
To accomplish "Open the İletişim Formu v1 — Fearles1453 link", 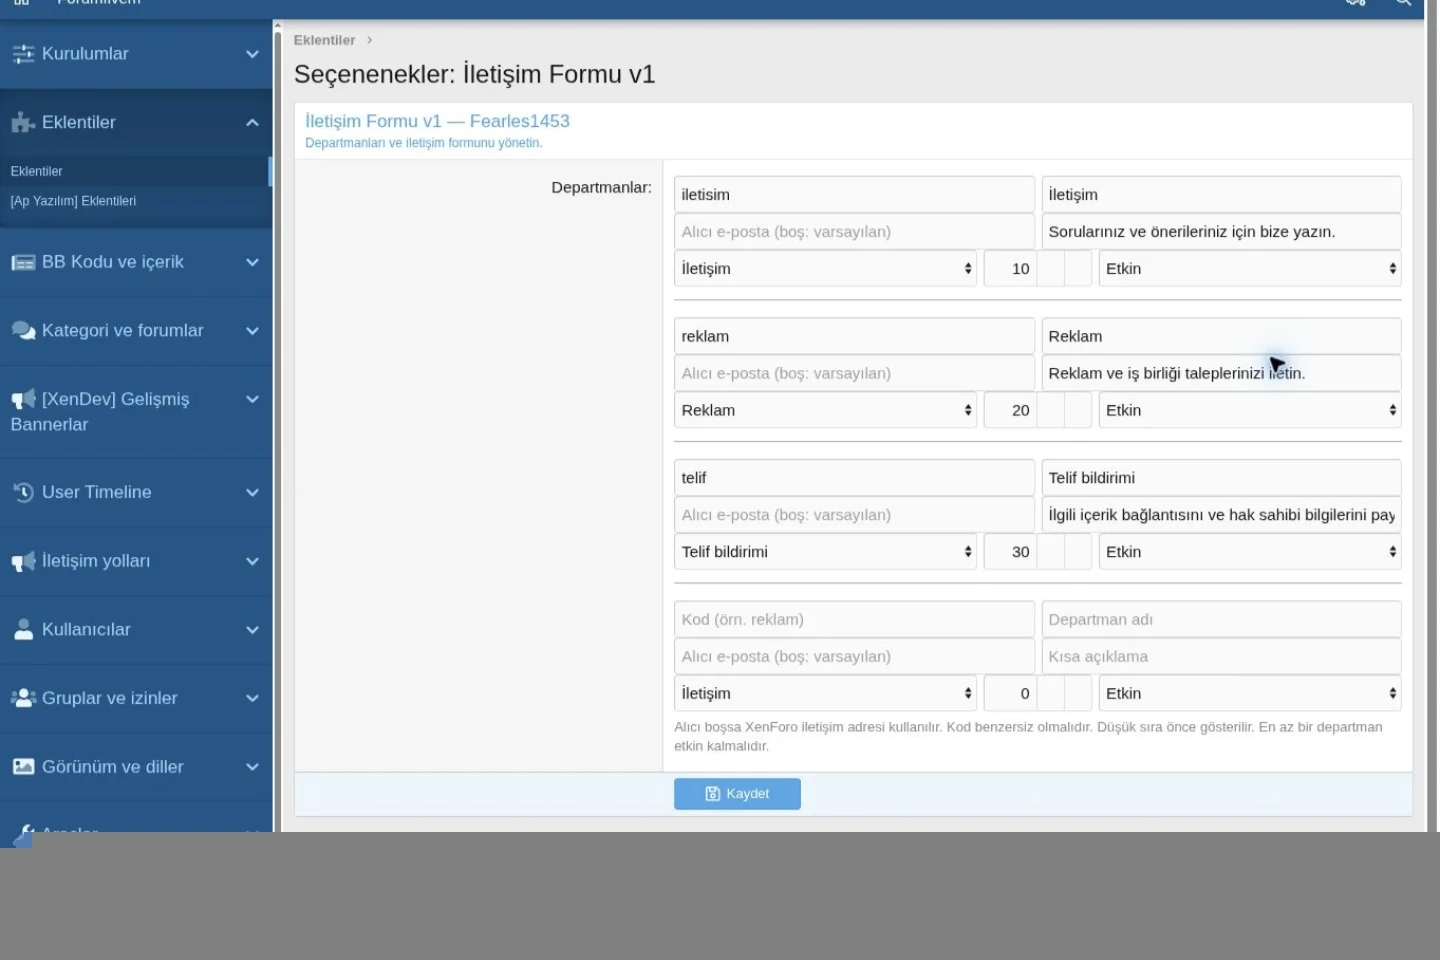I will [x=437, y=121].
